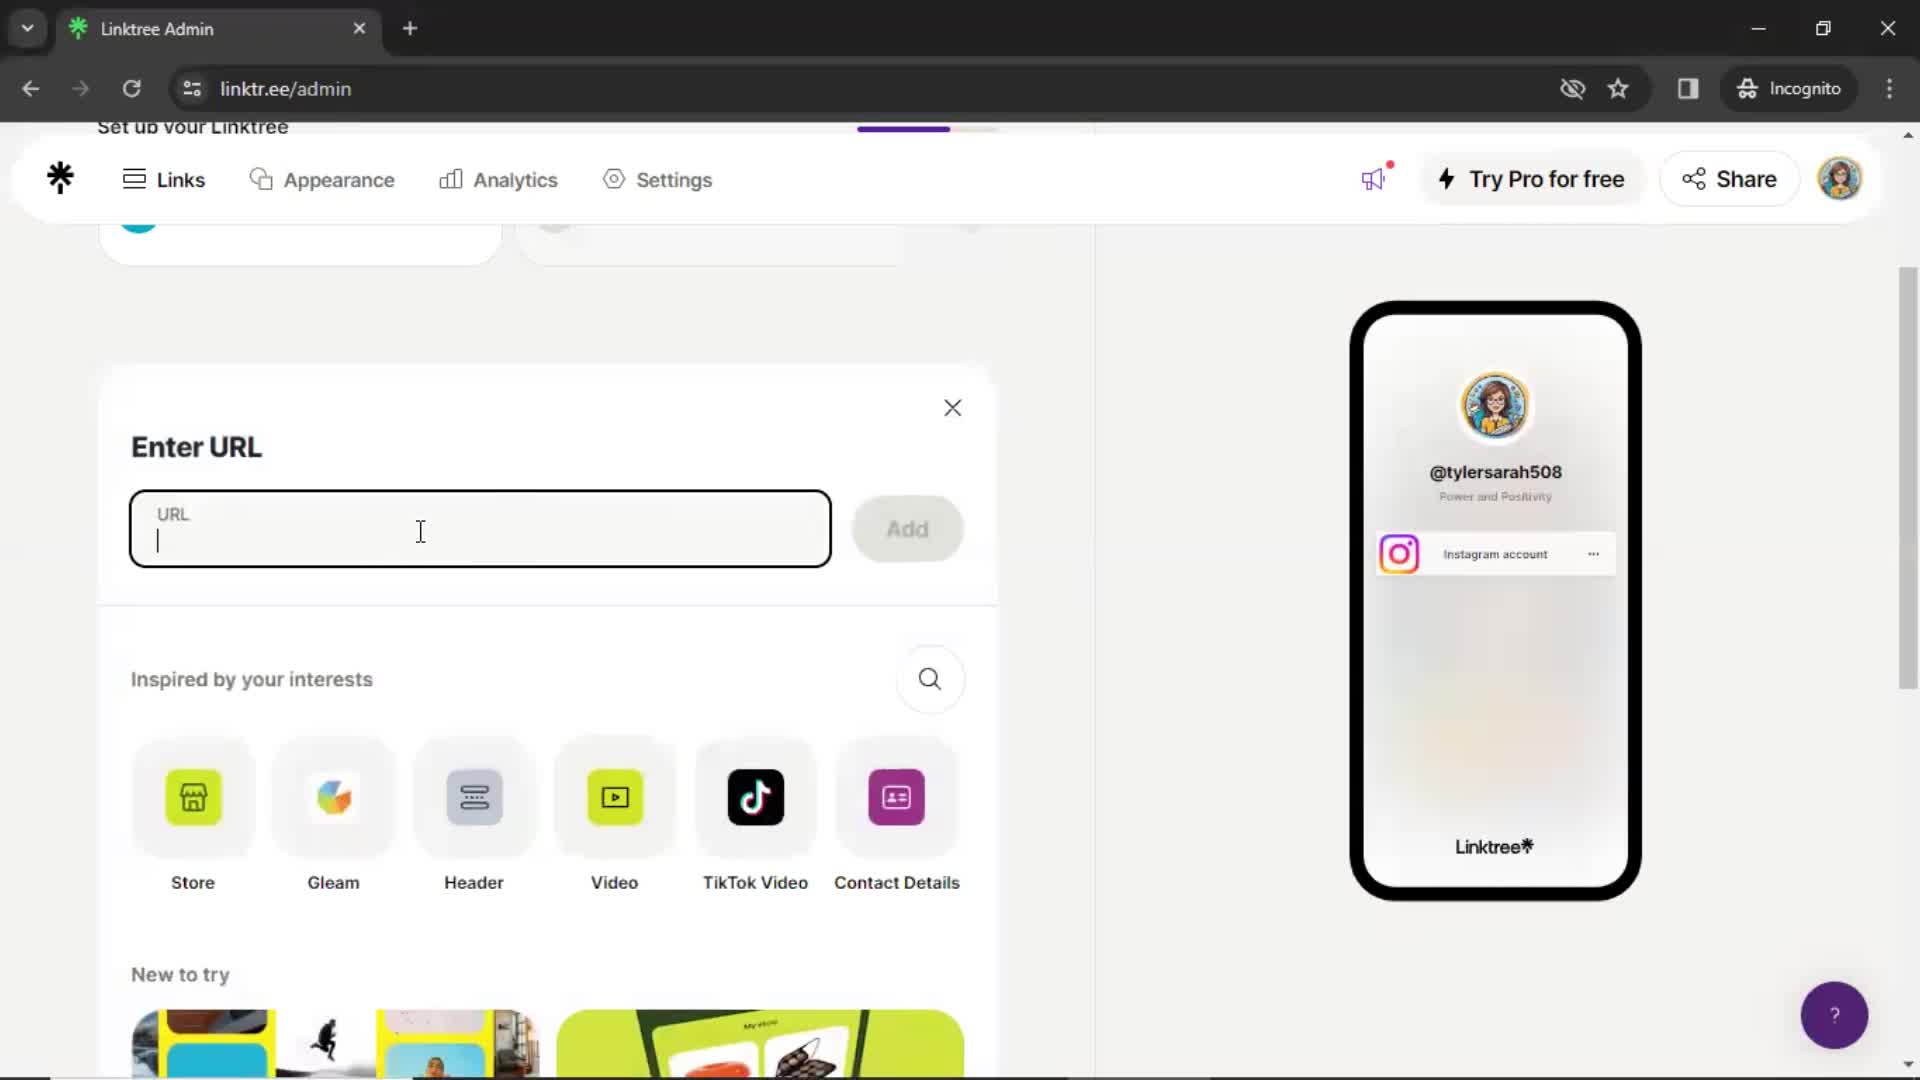Click the Linktree snowflake logo icon

[x=59, y=178]
